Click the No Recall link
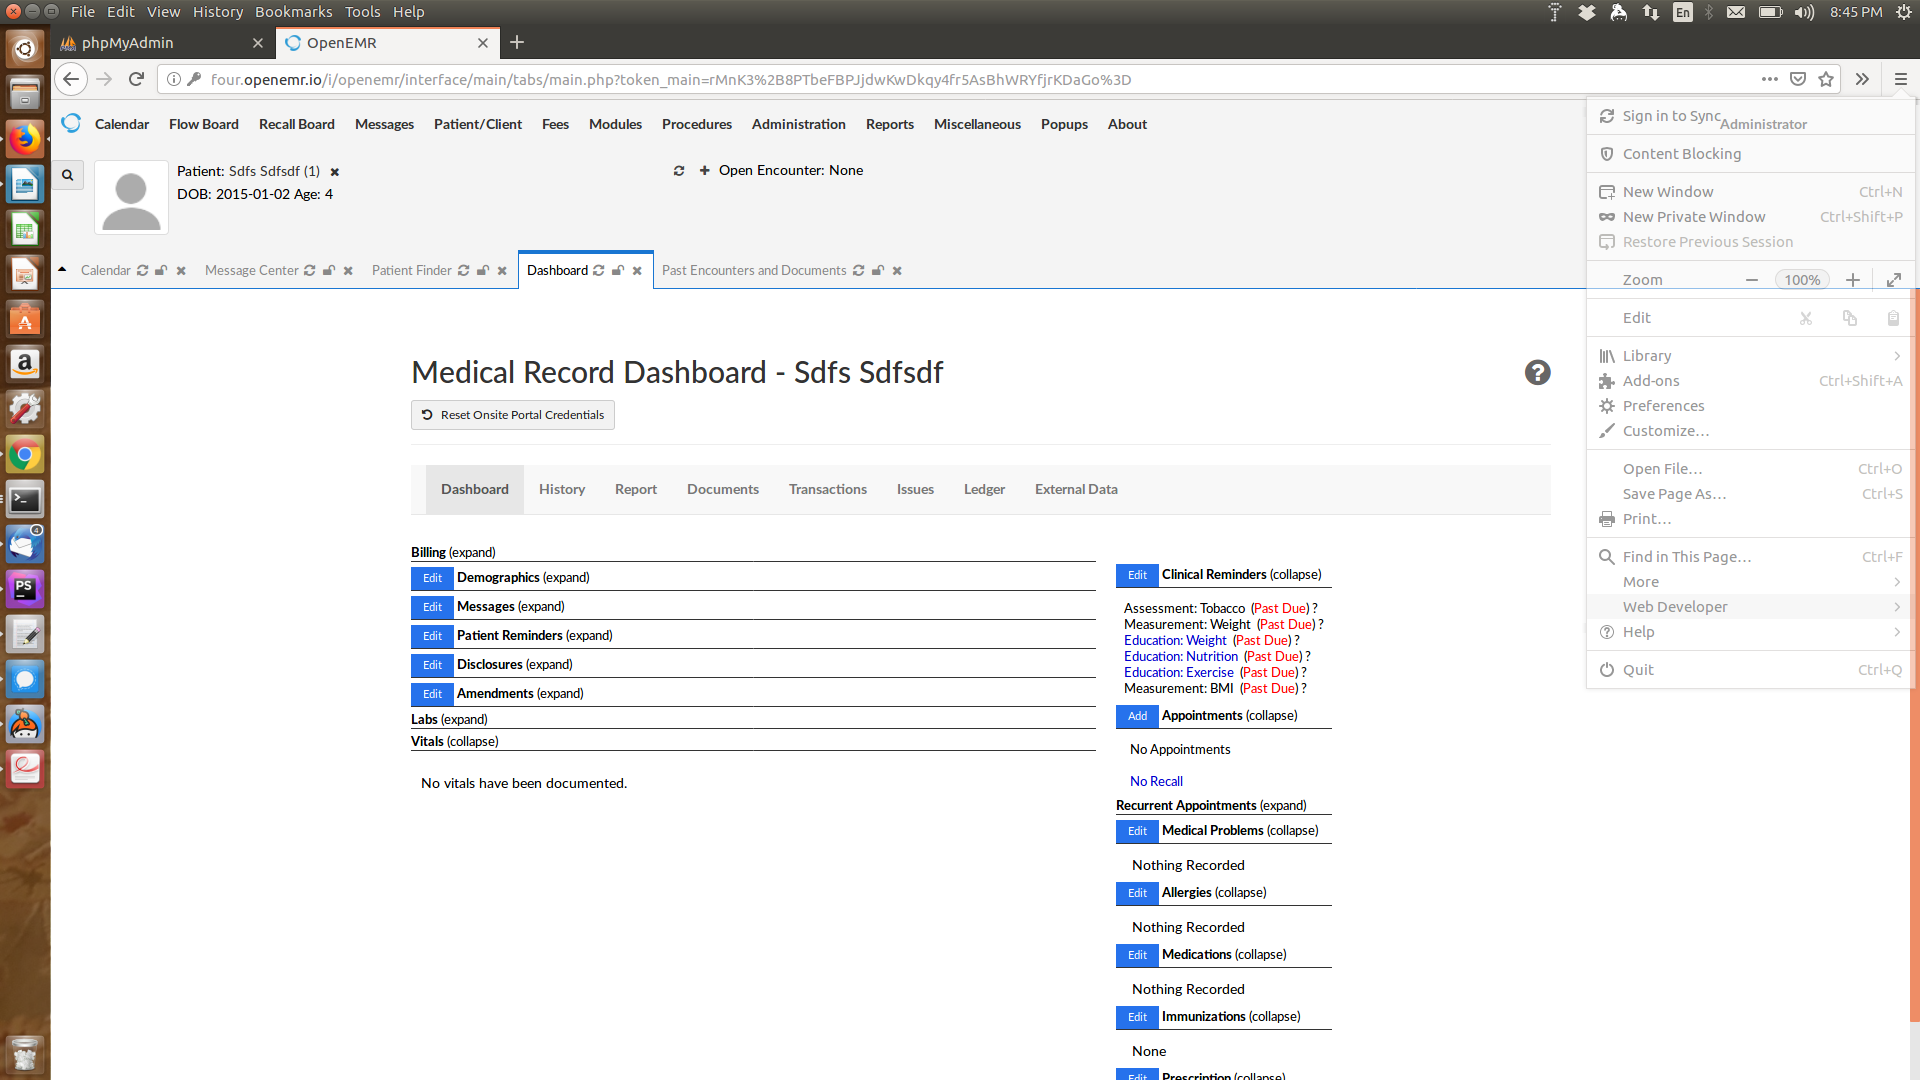Screen dimensions: 1920x1080 [x=1156, y=781]
